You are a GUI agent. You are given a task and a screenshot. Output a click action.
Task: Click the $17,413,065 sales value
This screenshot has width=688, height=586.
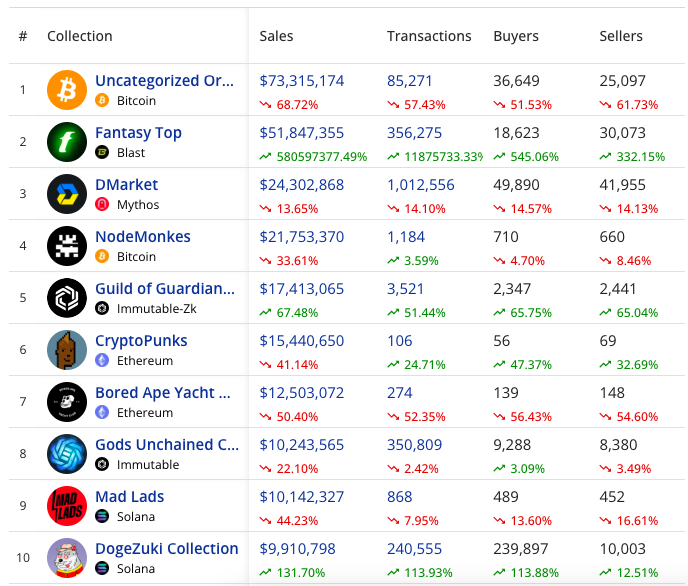[x=301, y=289]
